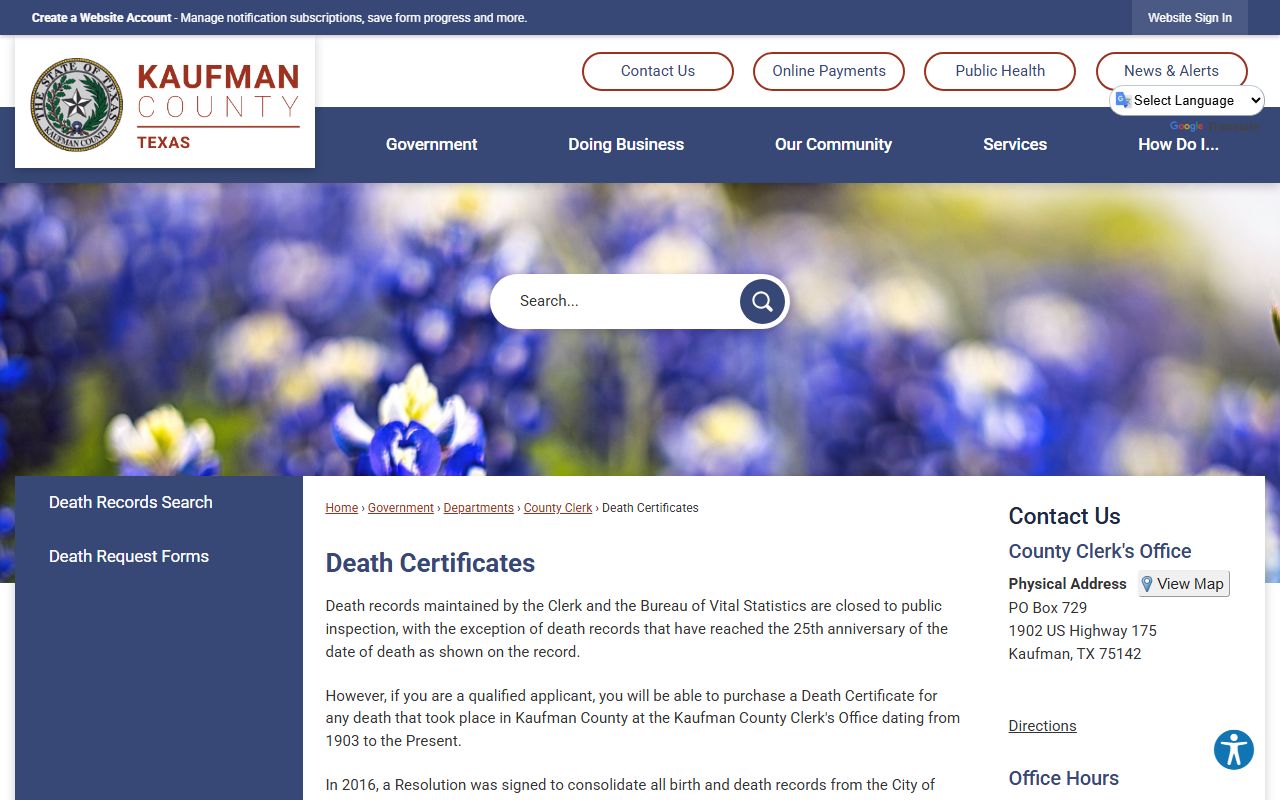The height and width of the screenshot is (800, 1280).
Task: Open Death Records Search sidebar item
Action: (x=131, y=502)
